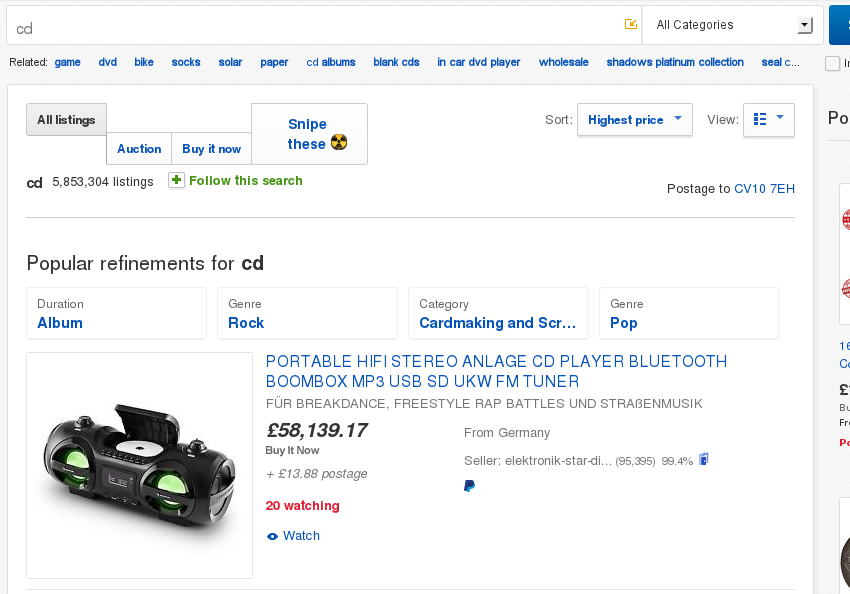Click the list view icon
This screenshot has height=594, width=850.
(x=760, y=119)
